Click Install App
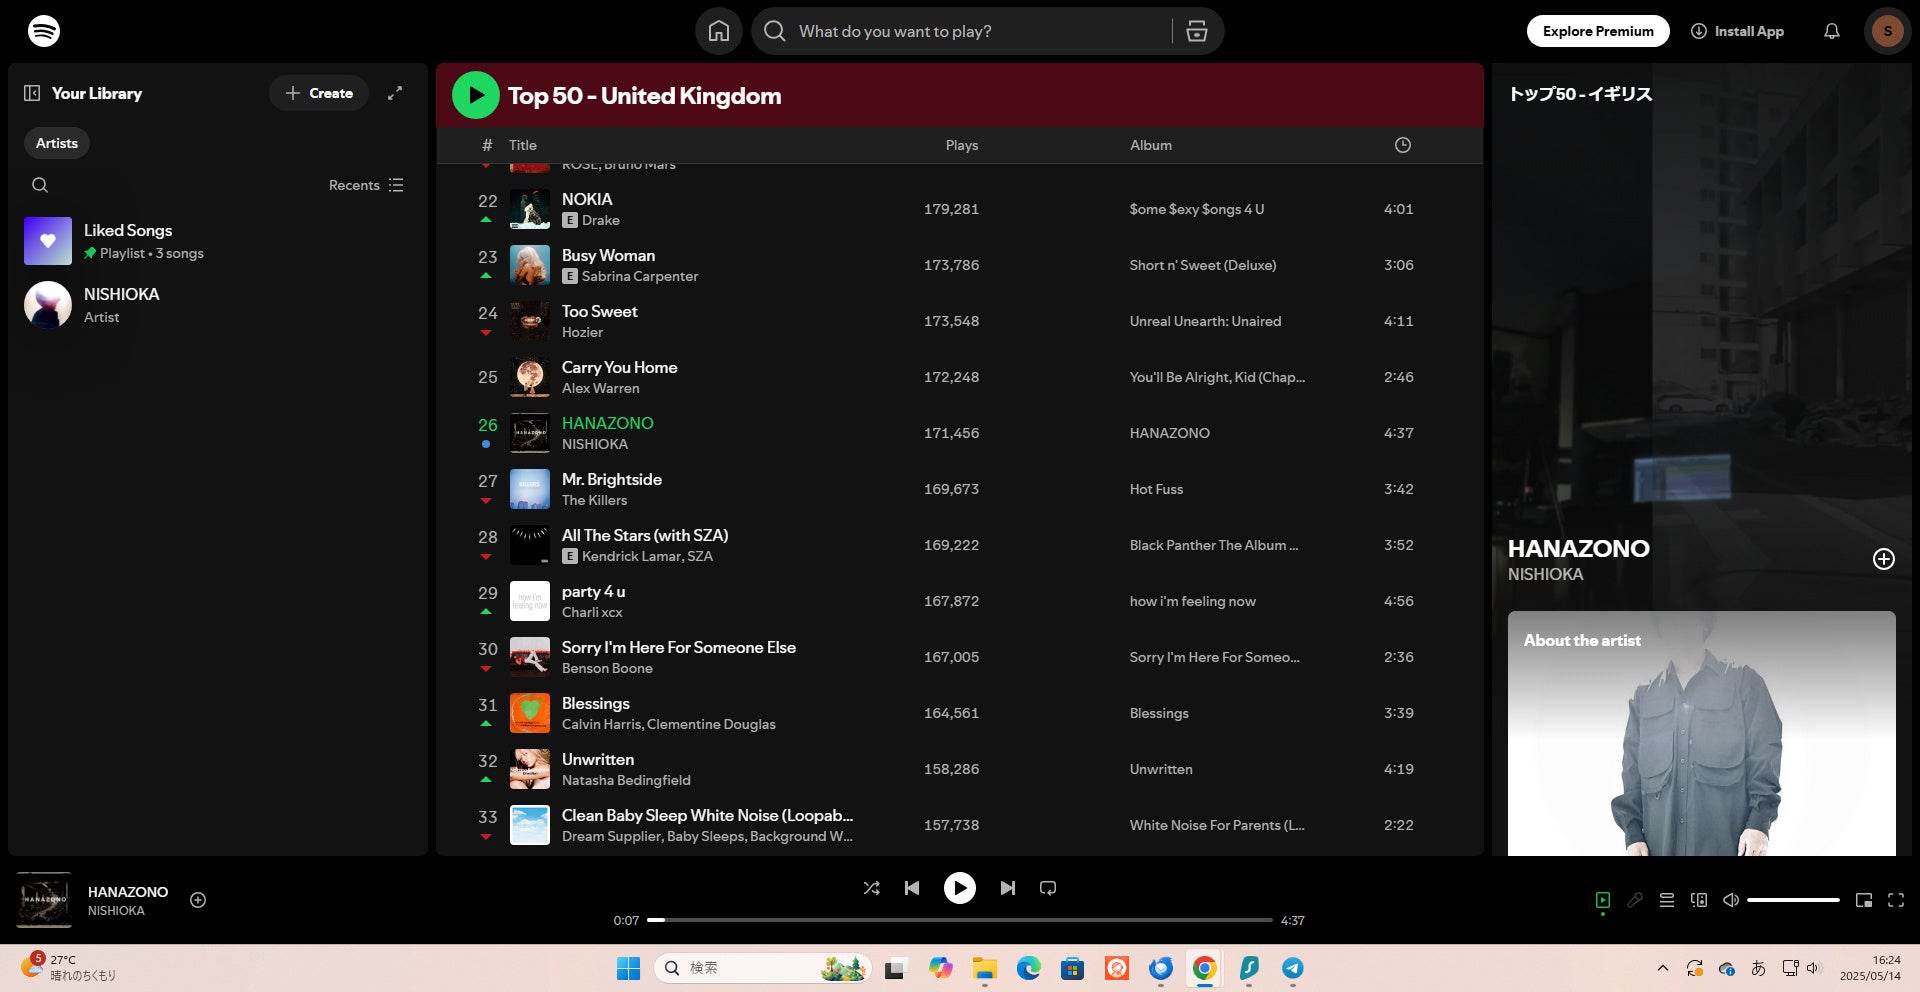1920x992 pixels. click(x=1737, y=31)
